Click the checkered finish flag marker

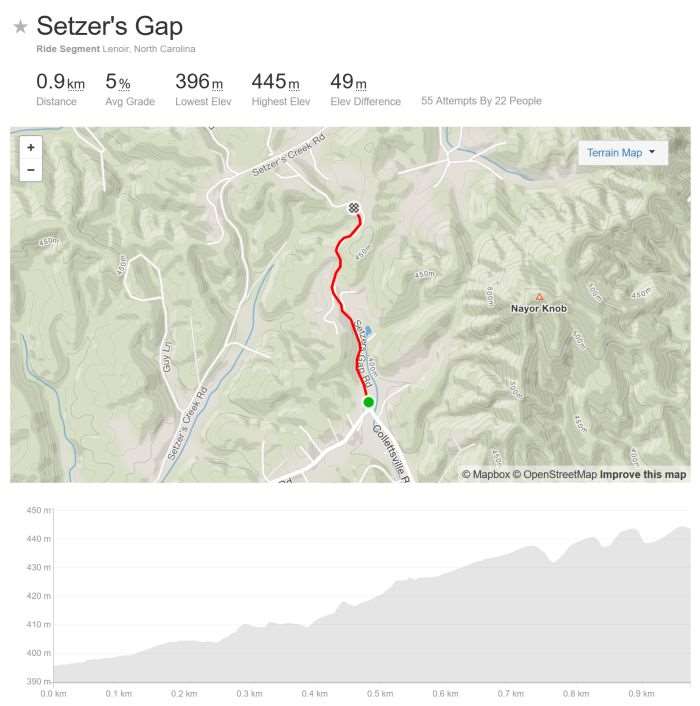pos(354,208)
